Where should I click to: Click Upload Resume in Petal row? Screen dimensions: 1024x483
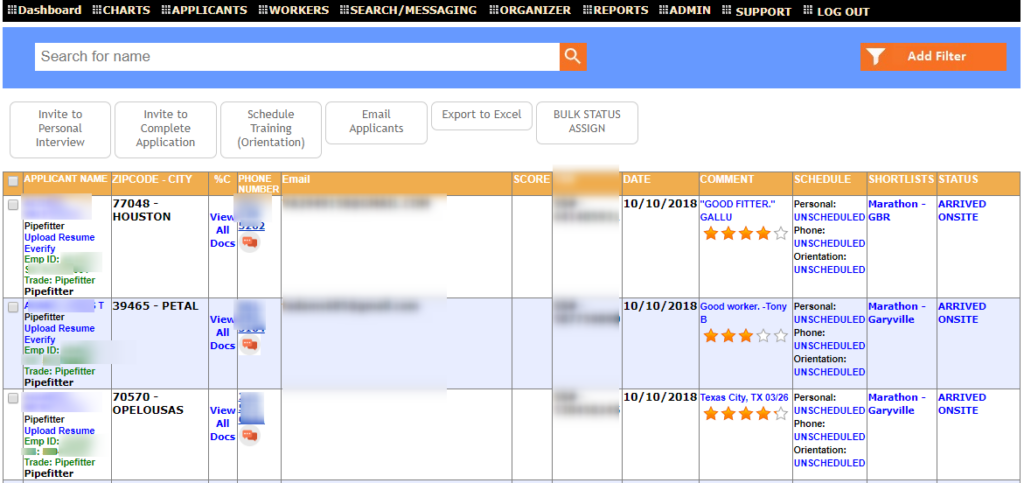coord(59,328)
